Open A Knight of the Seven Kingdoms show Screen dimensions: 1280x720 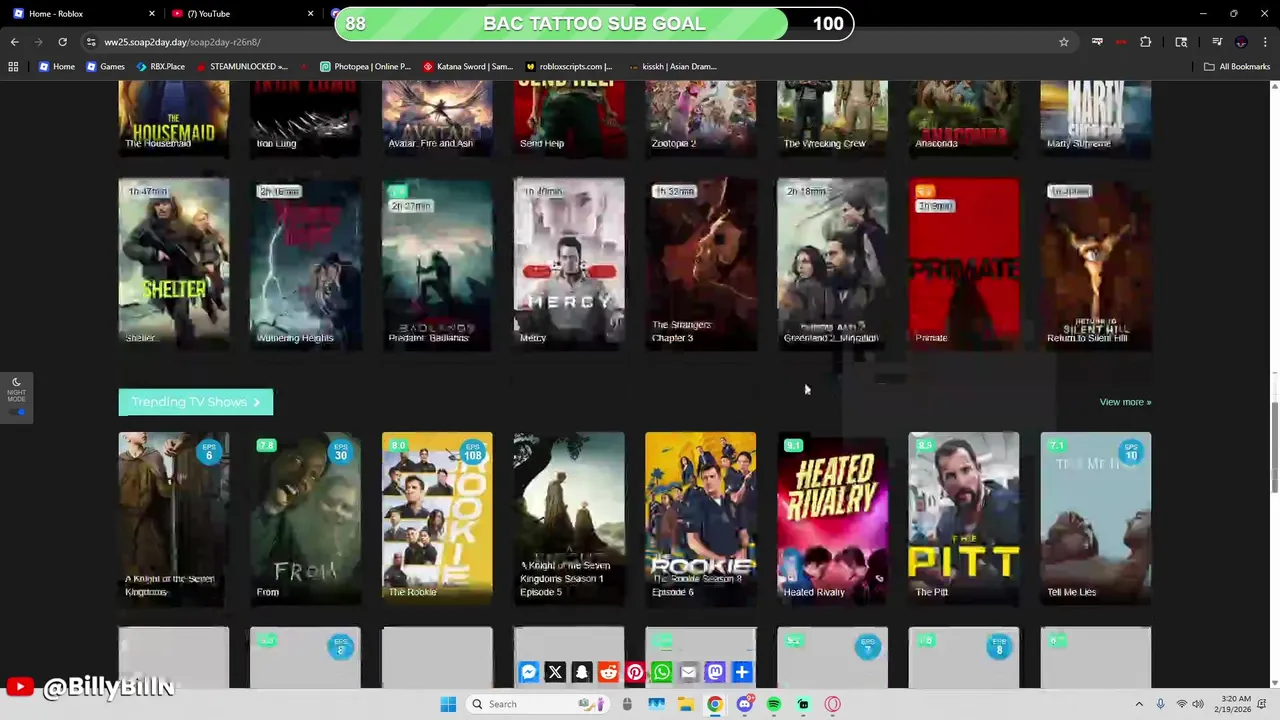(x=174, y=518)
